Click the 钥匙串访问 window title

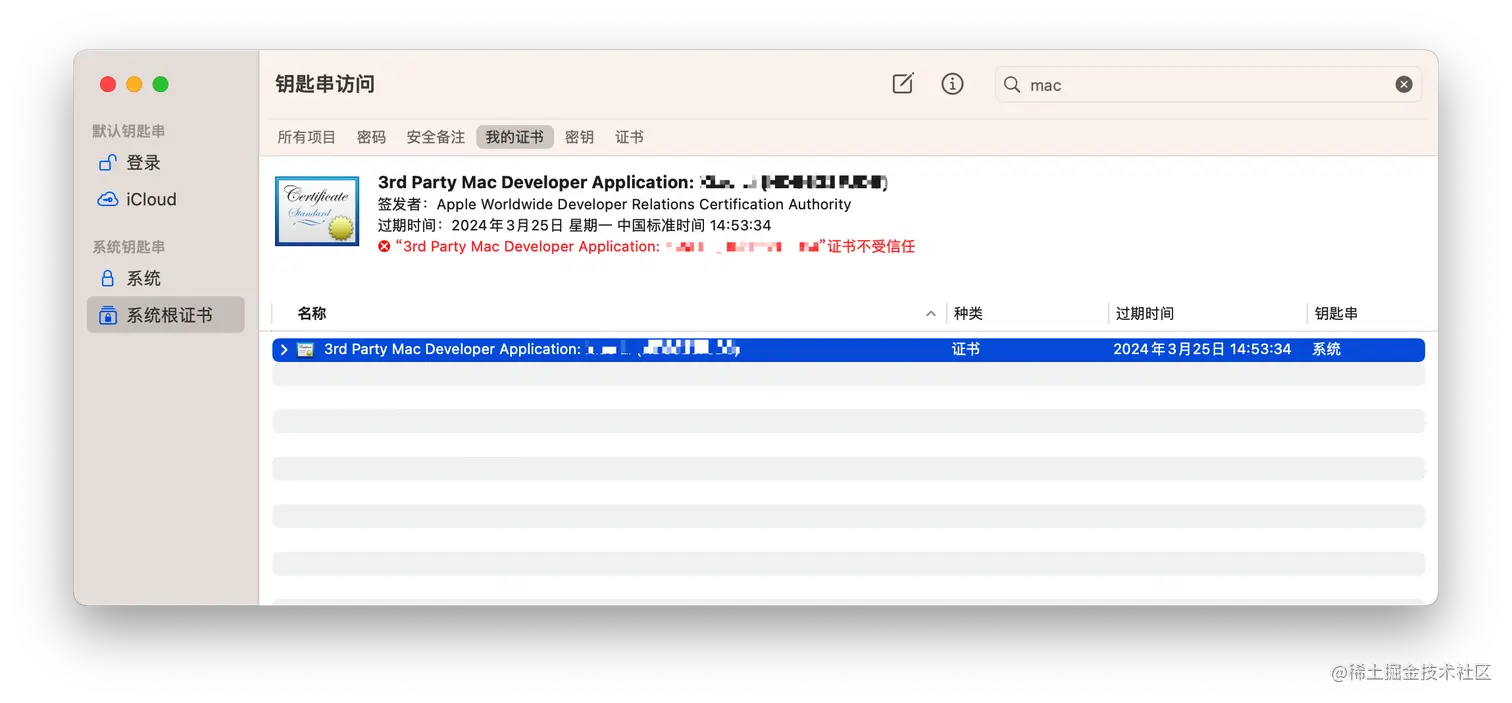(x=325, y=84)
